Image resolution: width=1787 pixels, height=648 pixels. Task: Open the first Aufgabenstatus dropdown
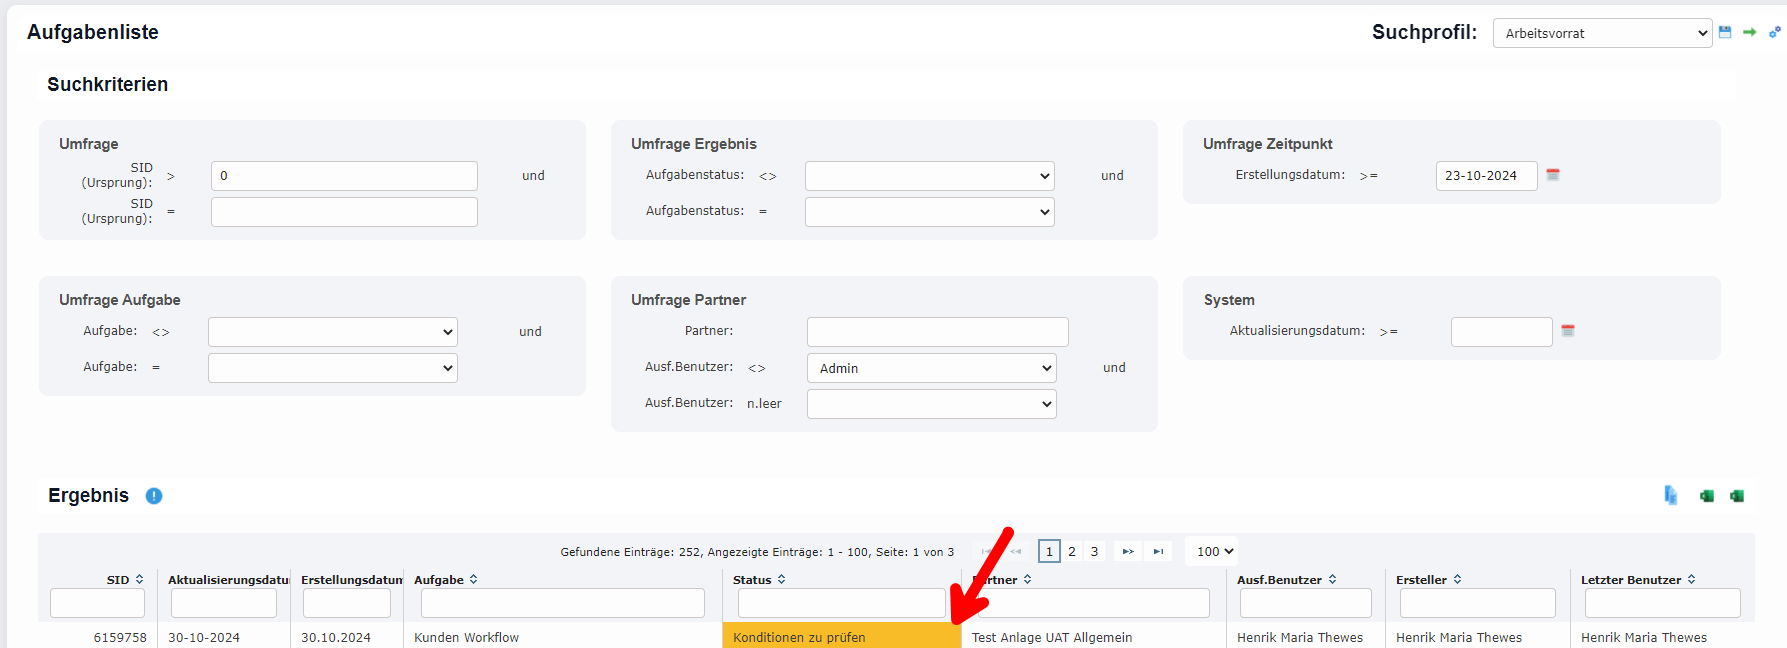point(929,176)
